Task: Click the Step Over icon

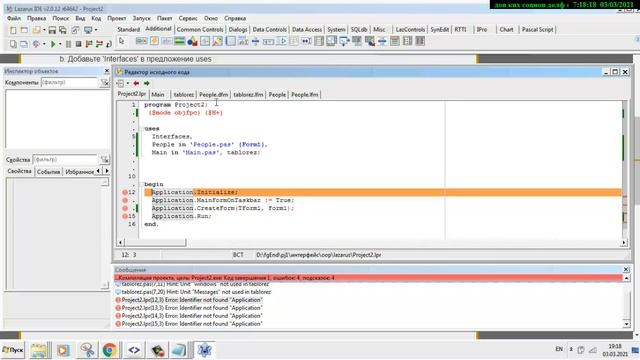Action: coord(99,44)
